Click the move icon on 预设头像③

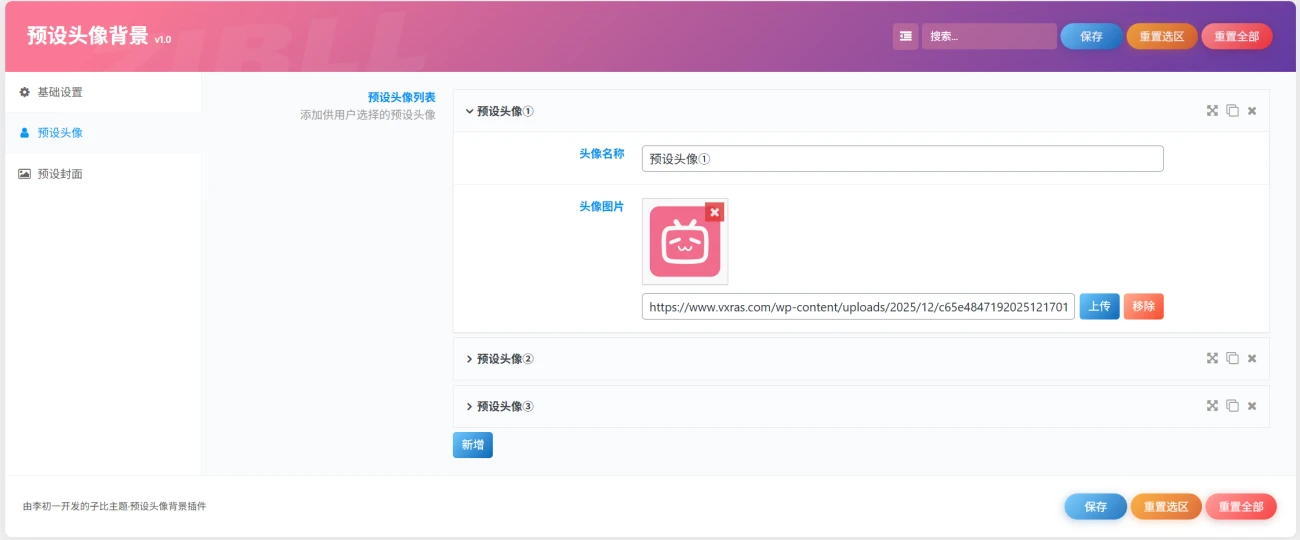pyautogui.click(x=1212, y=407)
